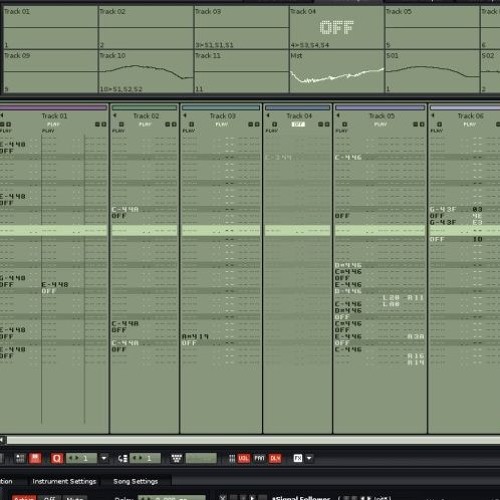The width and height of the screenshot is (500, 500).
Task: Toggle the PLAY state button of Track 02
Action: (x=145, y=124)
